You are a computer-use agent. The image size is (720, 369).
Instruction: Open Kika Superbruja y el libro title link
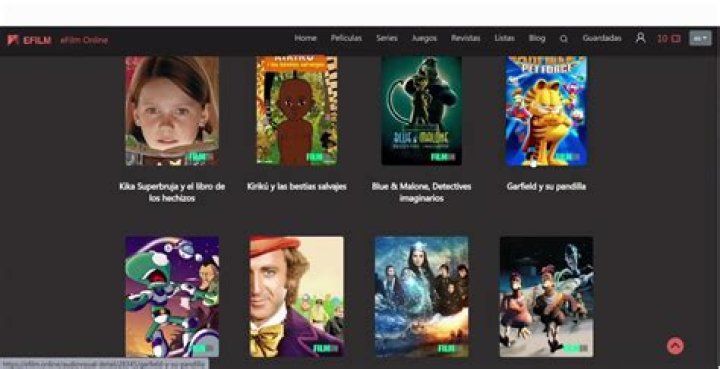click(172, 192)
